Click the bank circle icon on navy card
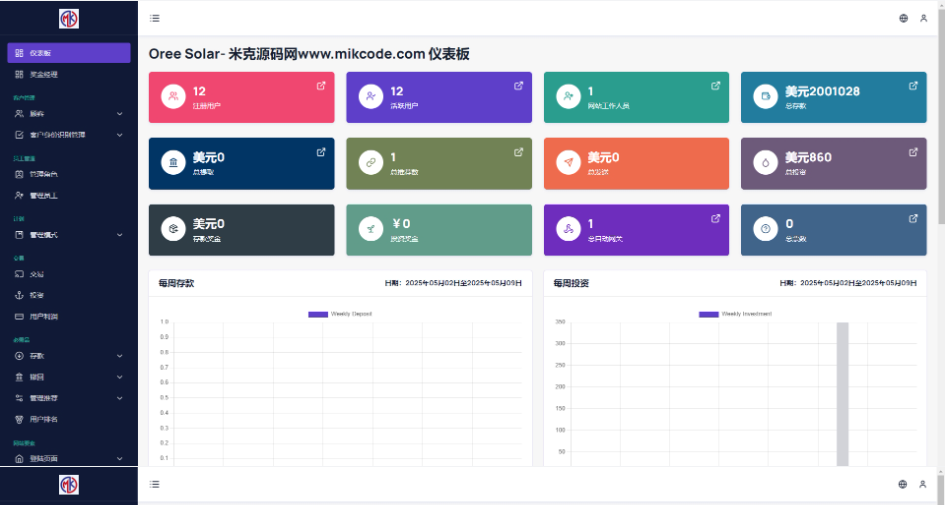This screenshot has width=945, height=505. click(173, 163)
